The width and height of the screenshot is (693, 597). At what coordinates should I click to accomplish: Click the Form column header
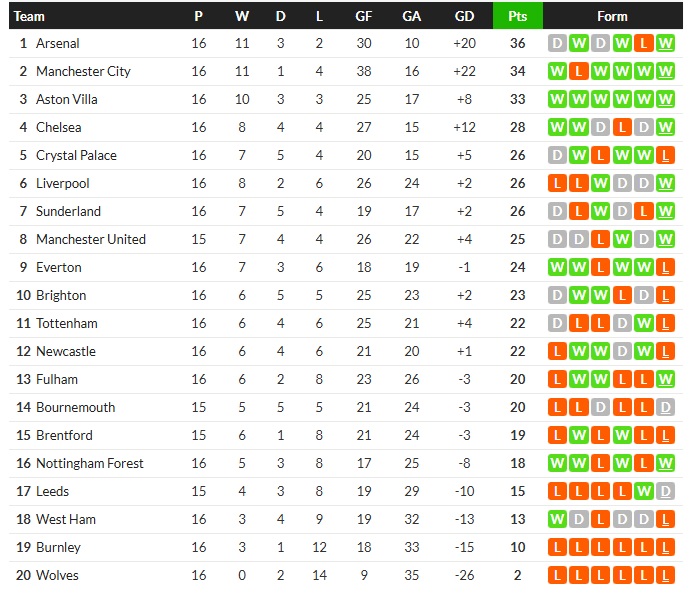point(612,16)
